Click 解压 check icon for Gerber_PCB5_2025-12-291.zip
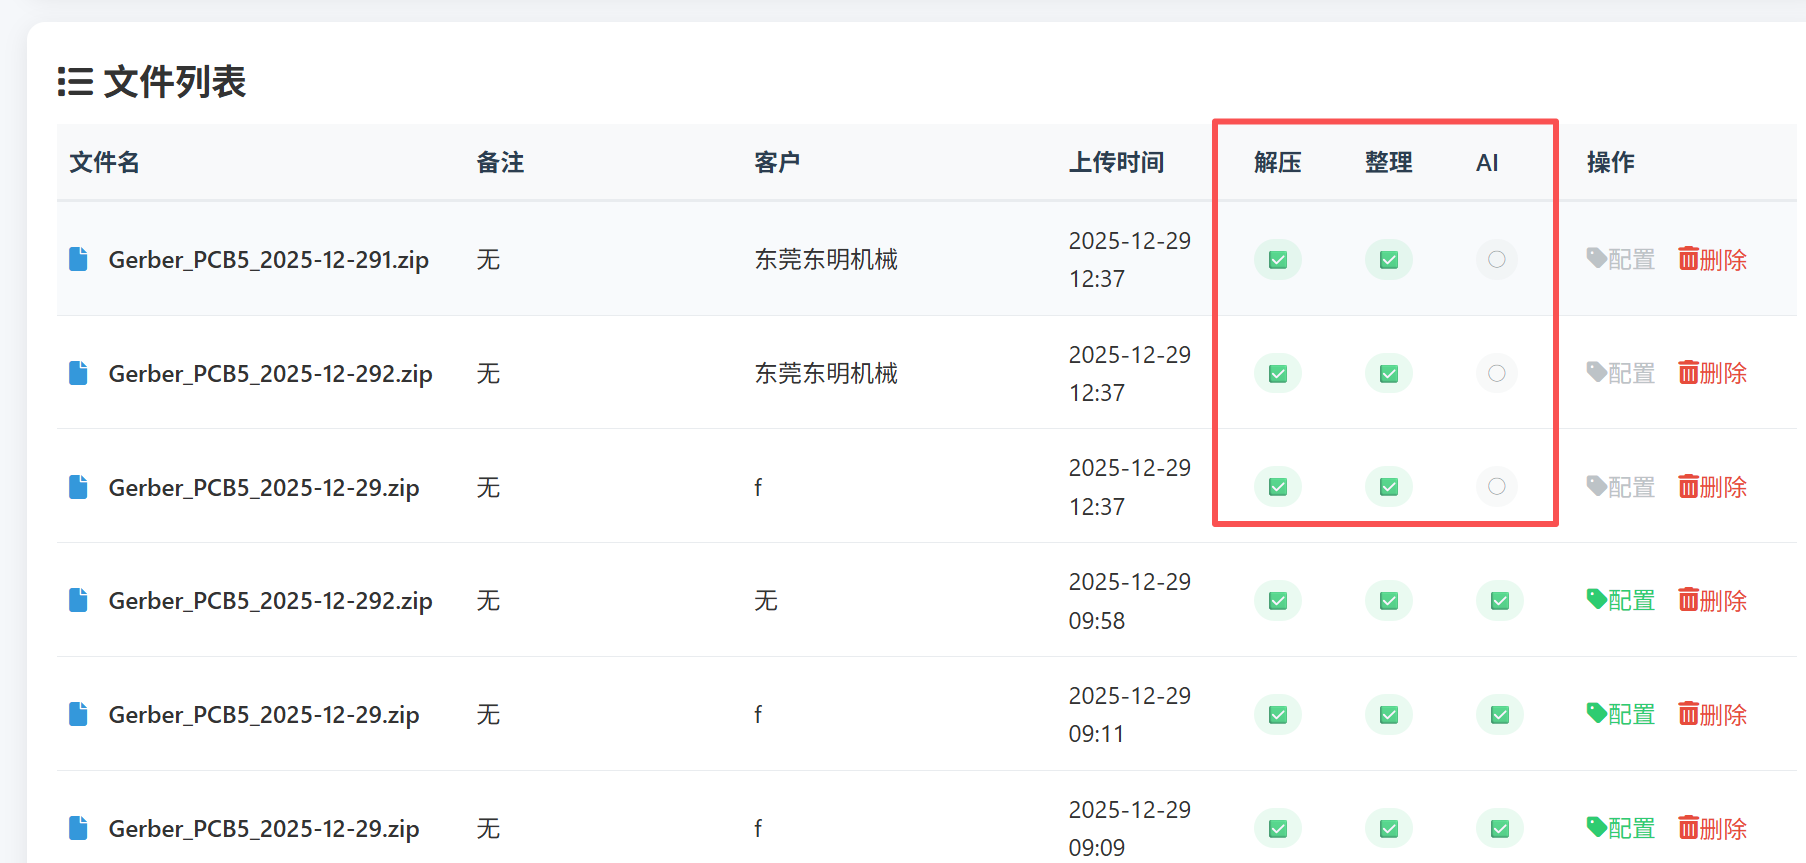 point(1278,260)
